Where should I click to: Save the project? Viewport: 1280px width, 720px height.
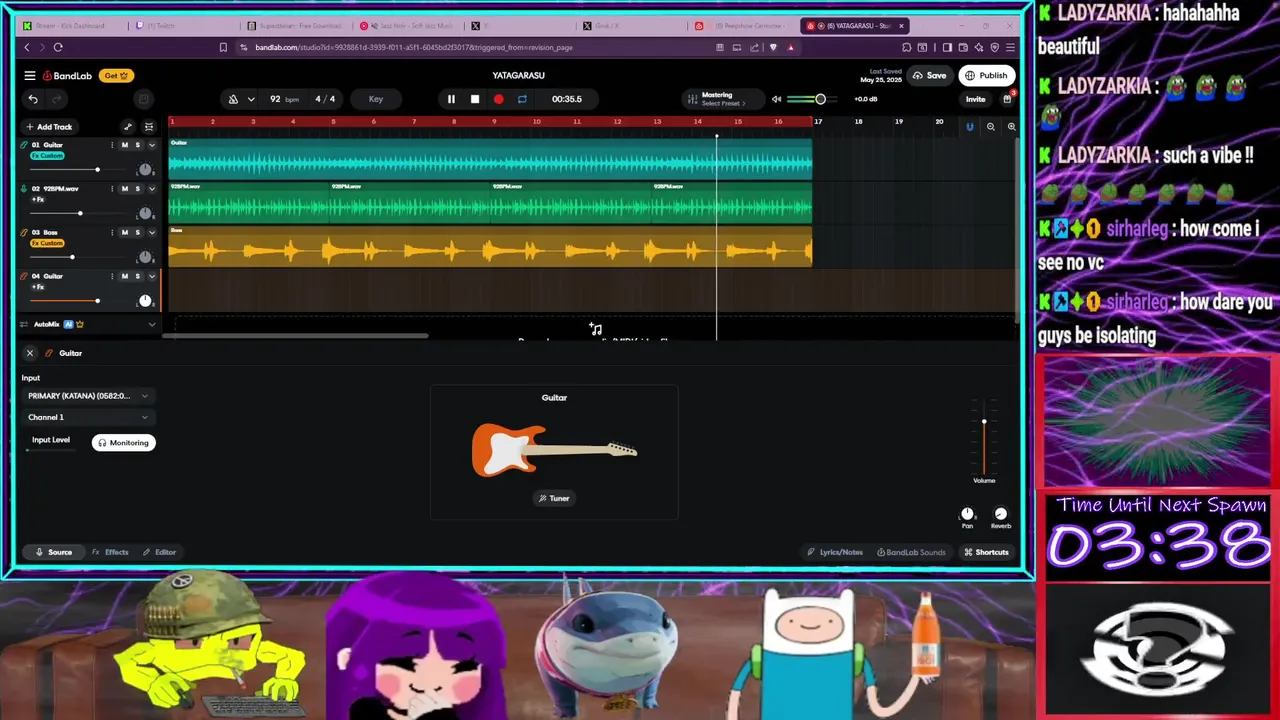pyautogui.click(x=929, y=75)
